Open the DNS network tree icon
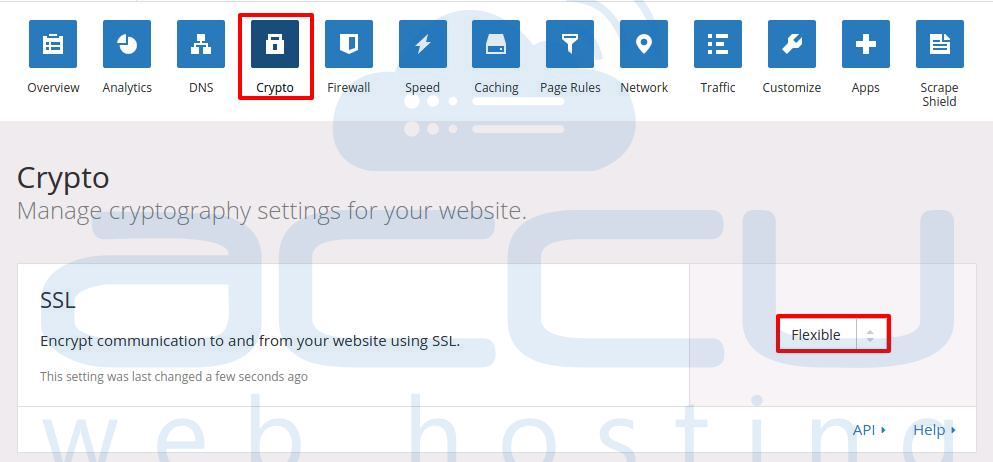 click(x=201, y=44)
